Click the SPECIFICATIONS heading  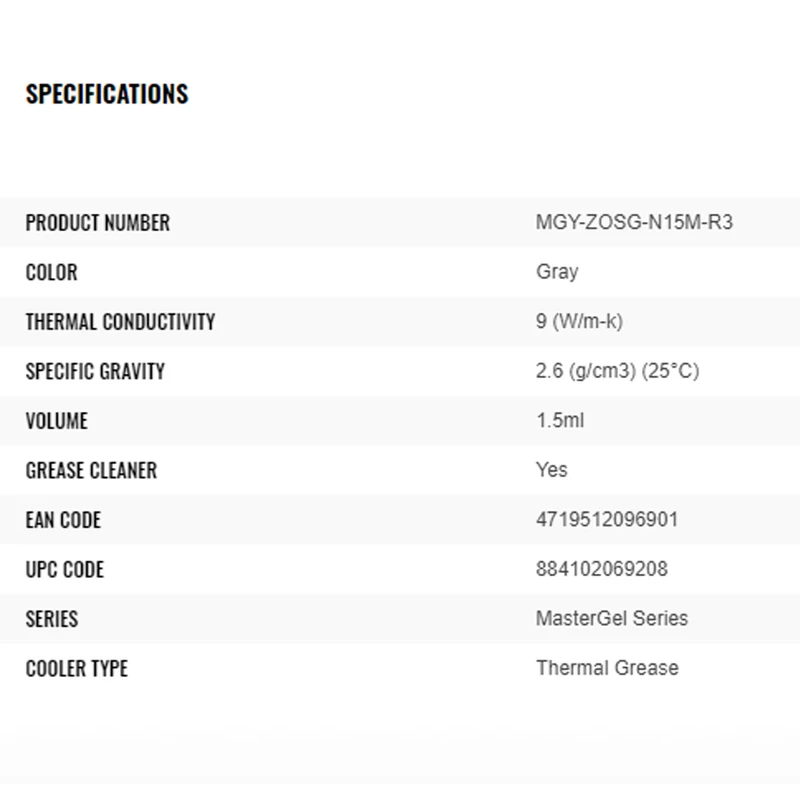tap(107, 94)
